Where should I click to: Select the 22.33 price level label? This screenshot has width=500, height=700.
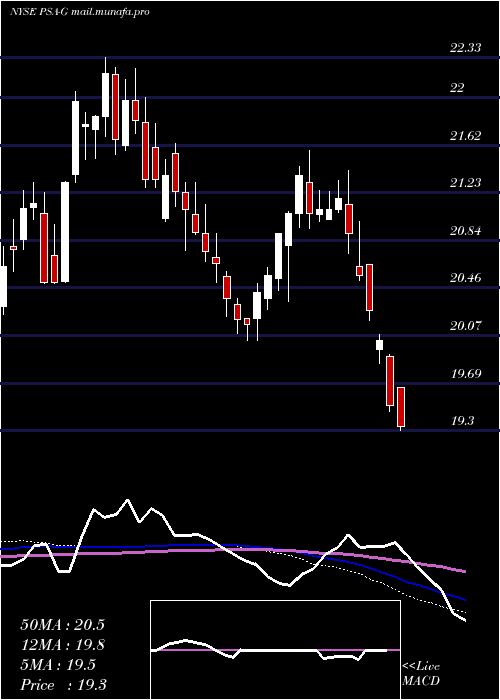(466, 48)
